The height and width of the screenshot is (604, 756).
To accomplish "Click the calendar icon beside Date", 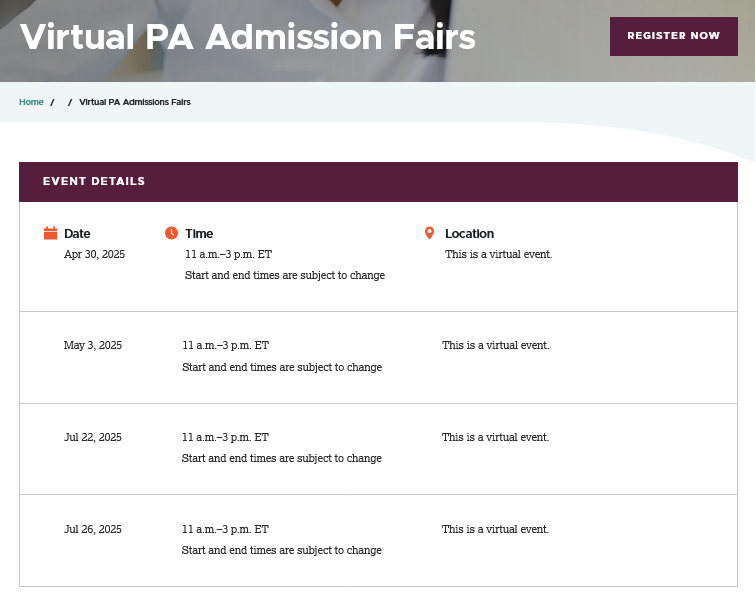I will [x=50, y=233].
